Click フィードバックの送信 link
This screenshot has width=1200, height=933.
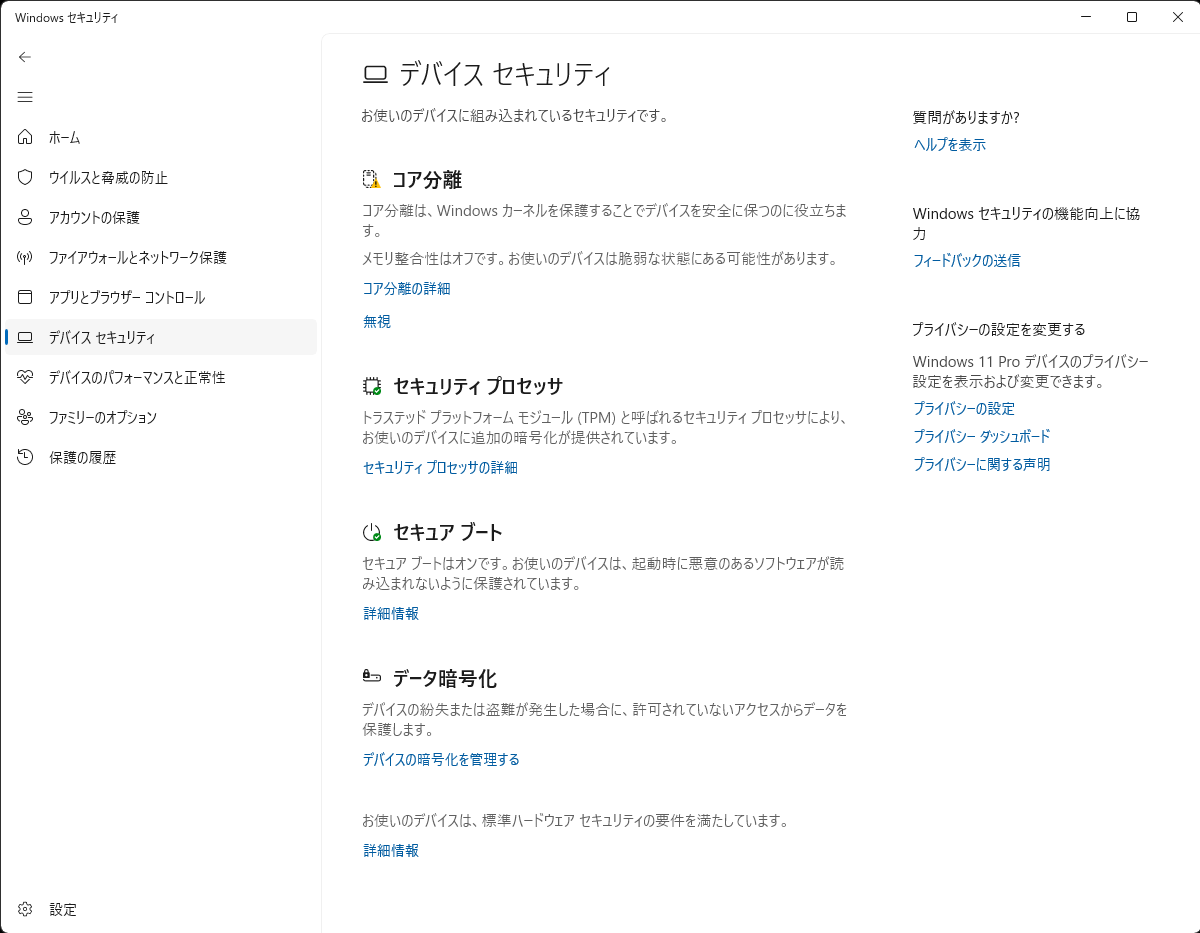click(966, 260)
